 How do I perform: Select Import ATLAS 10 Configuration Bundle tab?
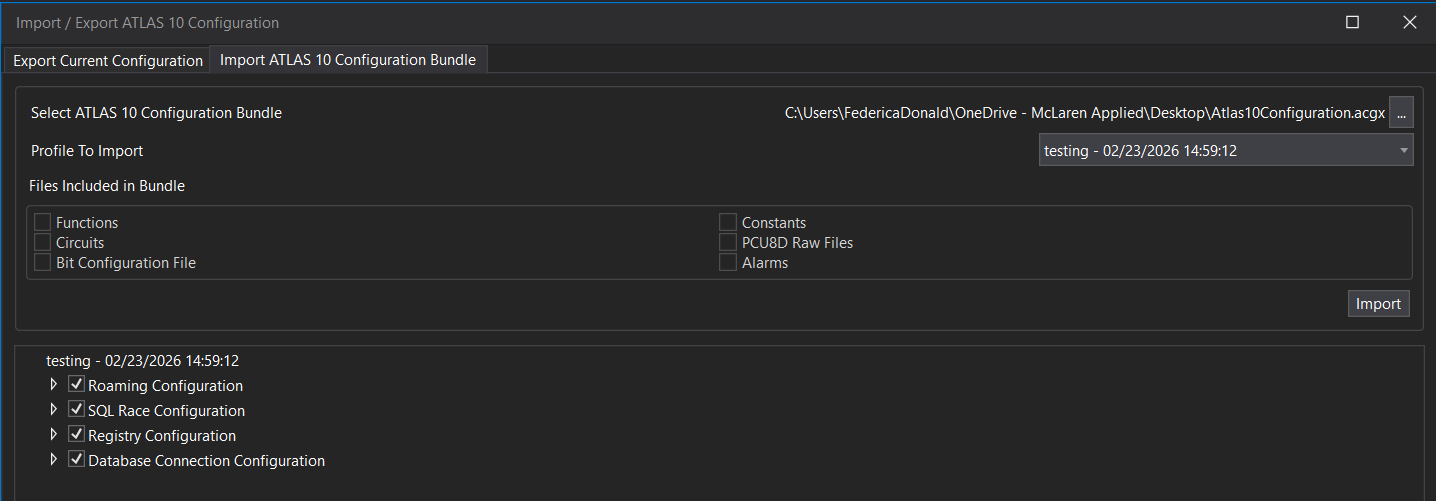tap(347, 60)
